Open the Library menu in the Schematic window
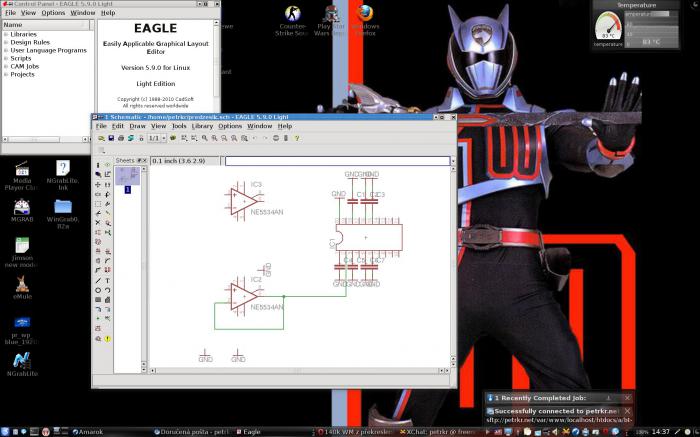700x437 pixels. point(202,126)
